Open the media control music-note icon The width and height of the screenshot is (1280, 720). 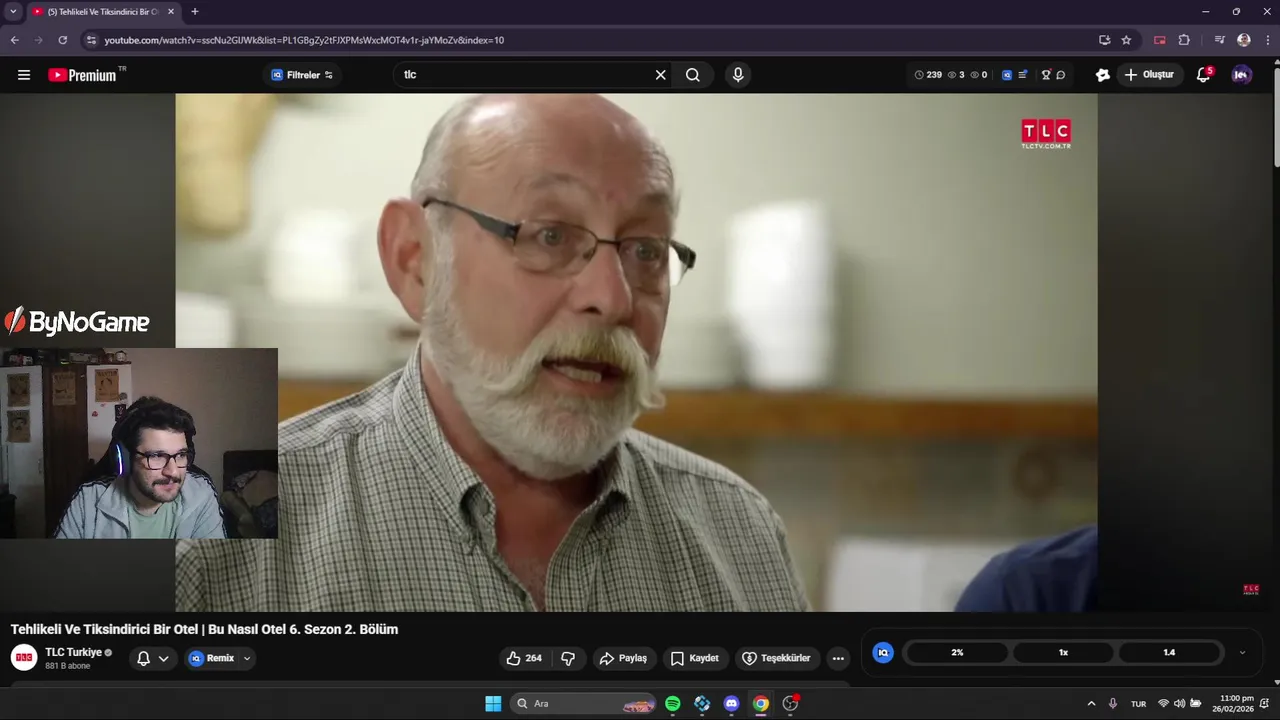1219,40
